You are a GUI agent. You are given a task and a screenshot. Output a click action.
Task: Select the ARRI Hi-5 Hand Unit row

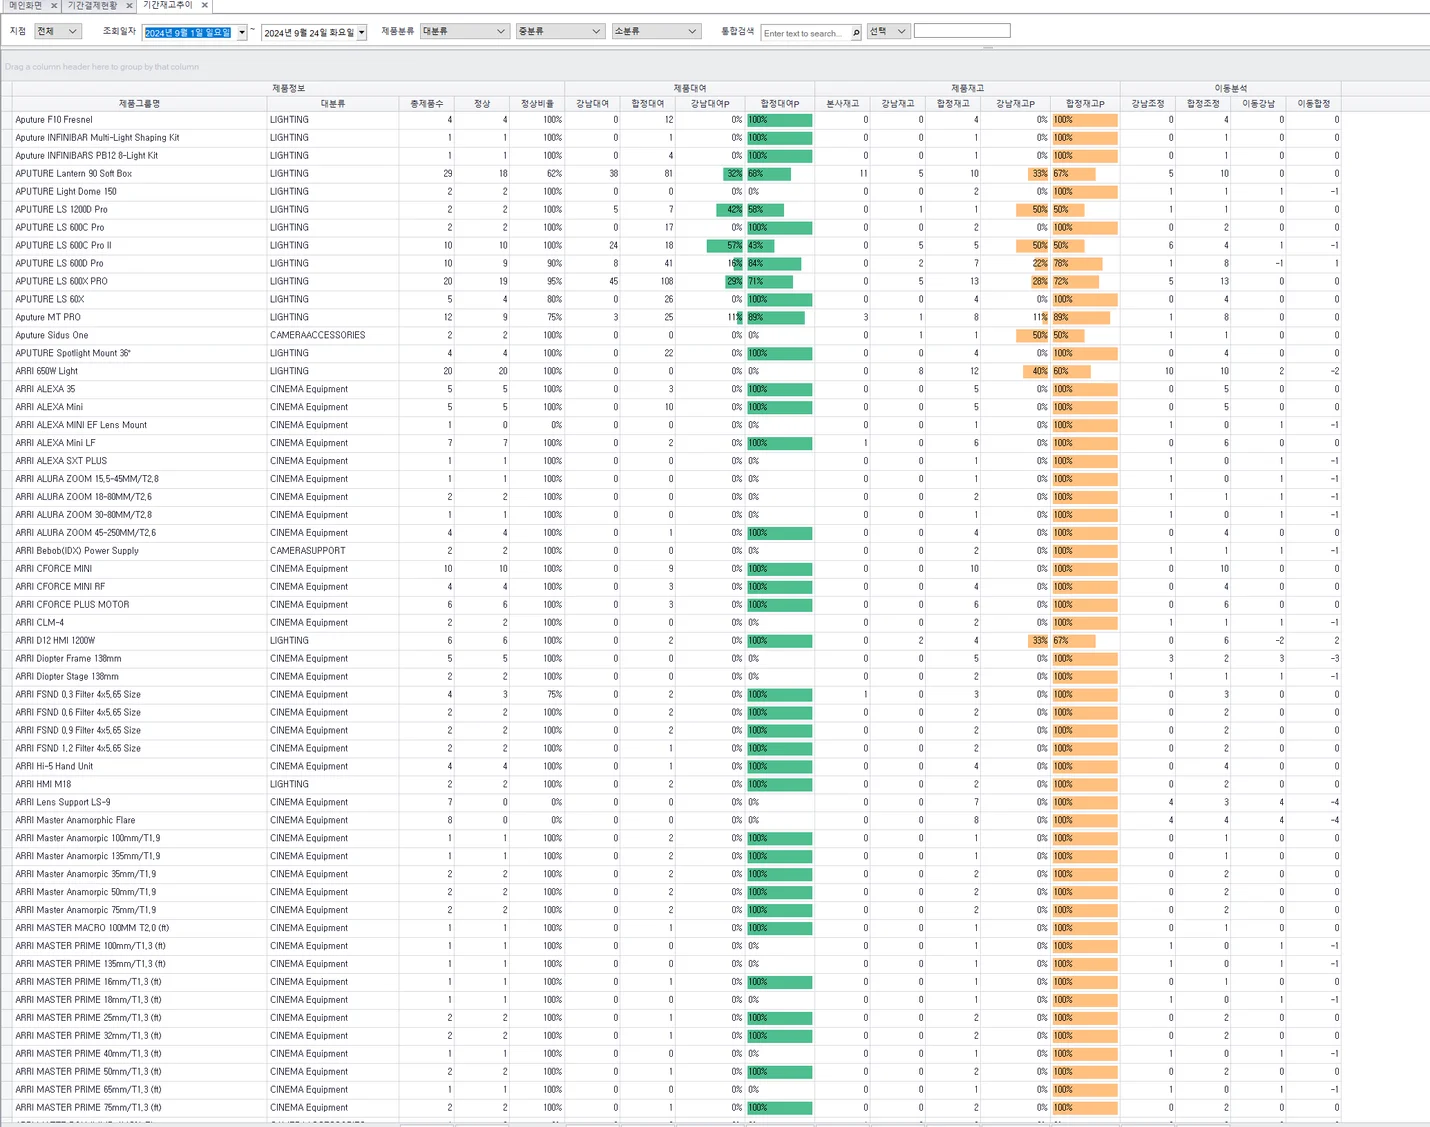pos(54,768)
